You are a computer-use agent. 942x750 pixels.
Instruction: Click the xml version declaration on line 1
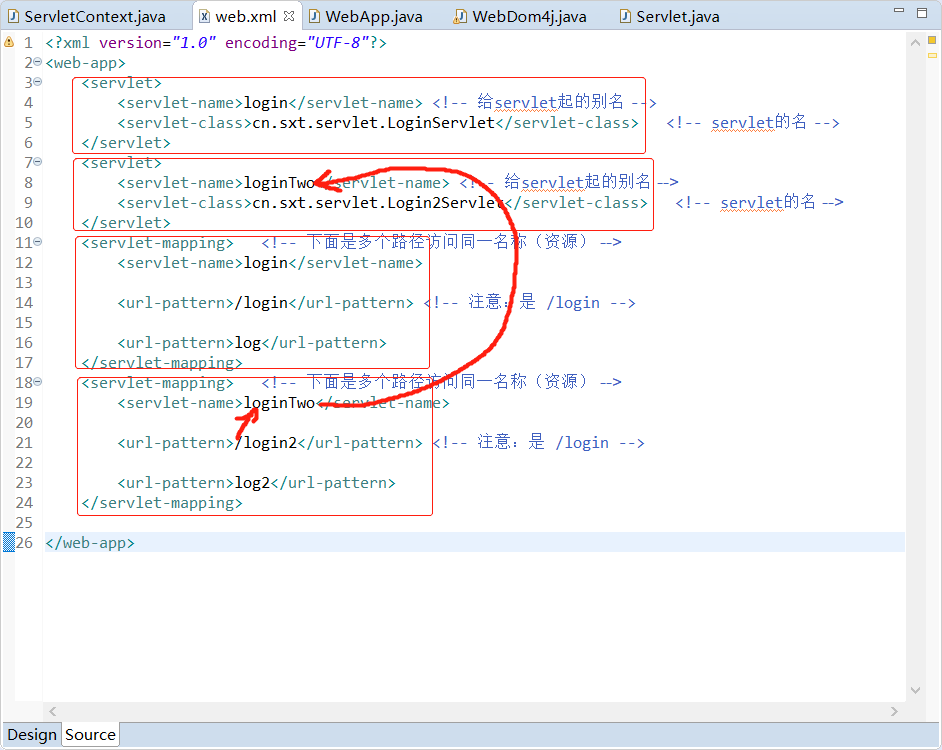(216, 43)
